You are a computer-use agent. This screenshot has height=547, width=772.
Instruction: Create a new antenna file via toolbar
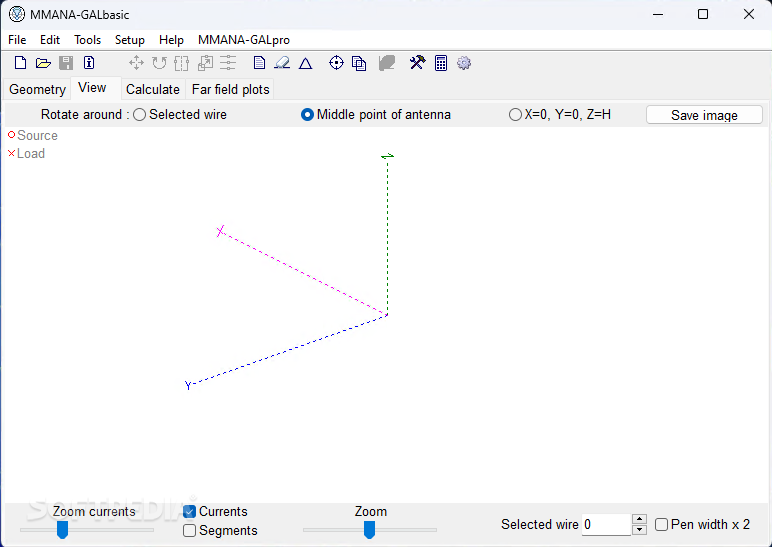[20, 63]
